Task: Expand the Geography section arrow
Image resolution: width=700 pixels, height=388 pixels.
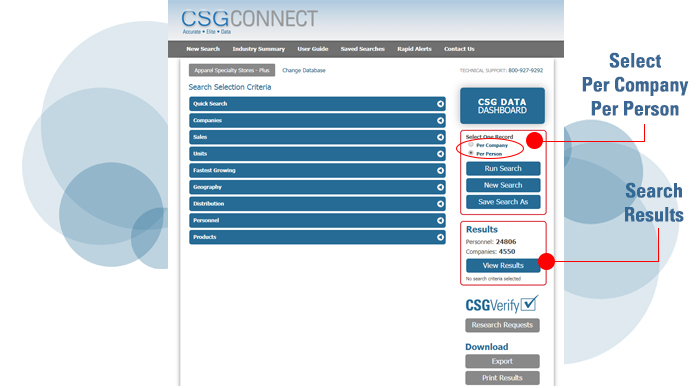Action: pyautogui.click(x=440, y=187)
